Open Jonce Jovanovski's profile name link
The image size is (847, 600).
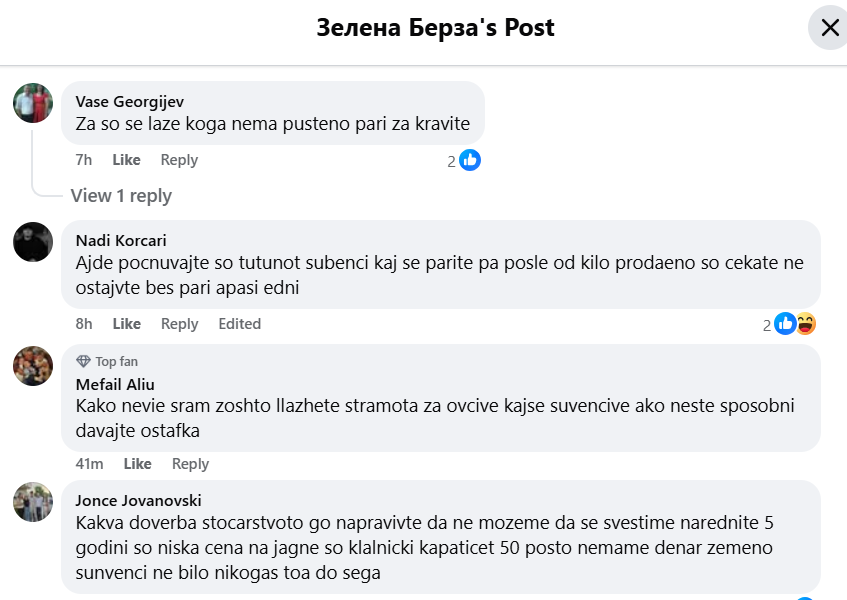pyautogui.click(x=138, y=501)
